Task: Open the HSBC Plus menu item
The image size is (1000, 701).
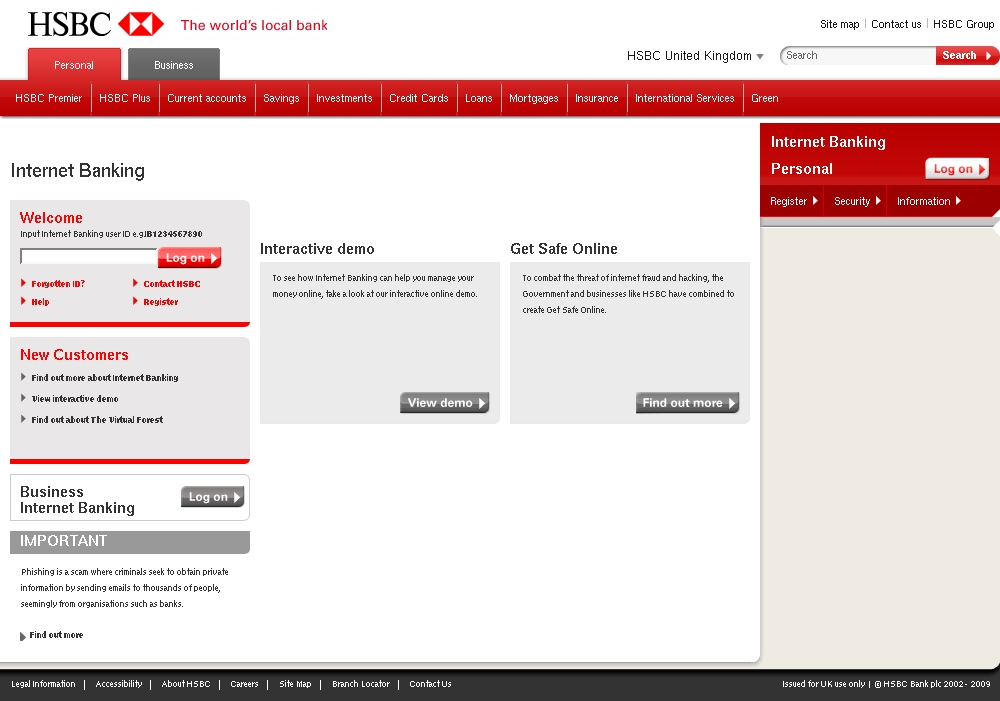Action: click(125, 98)
